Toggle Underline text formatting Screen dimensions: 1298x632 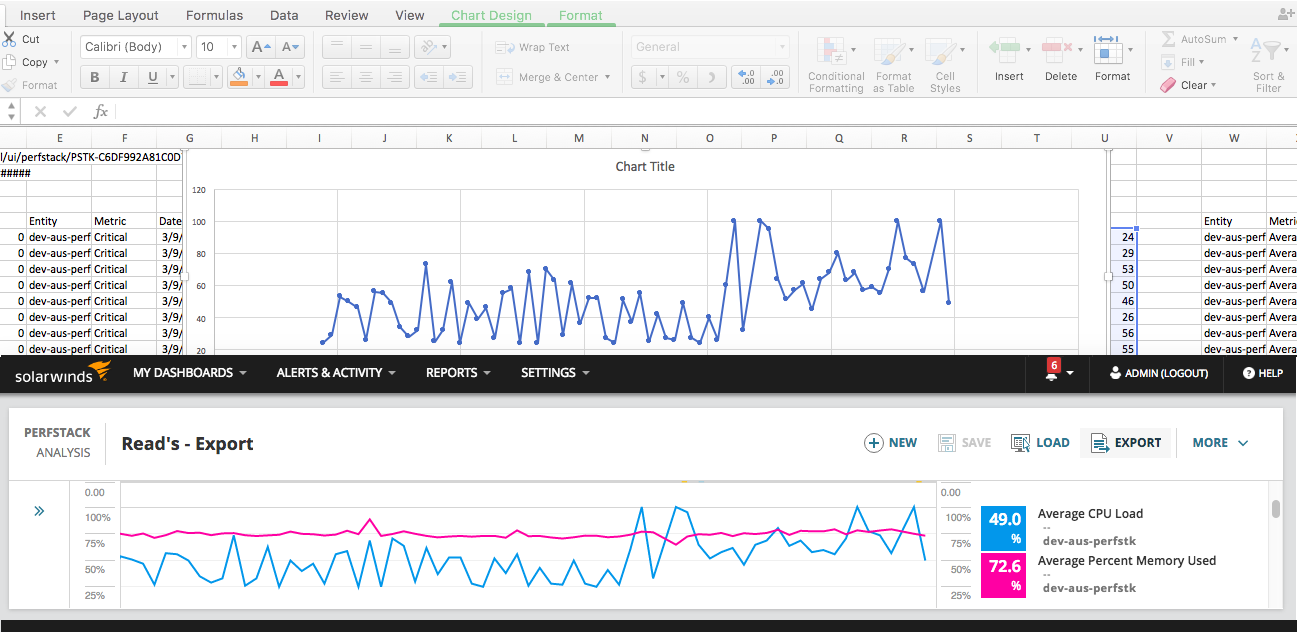tap(152, 77)
